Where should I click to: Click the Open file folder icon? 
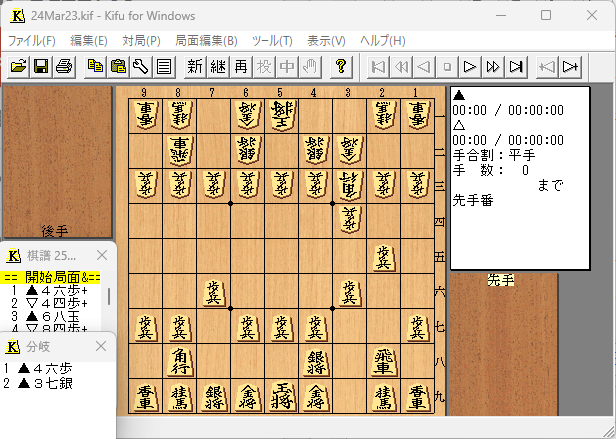(18, 66)
